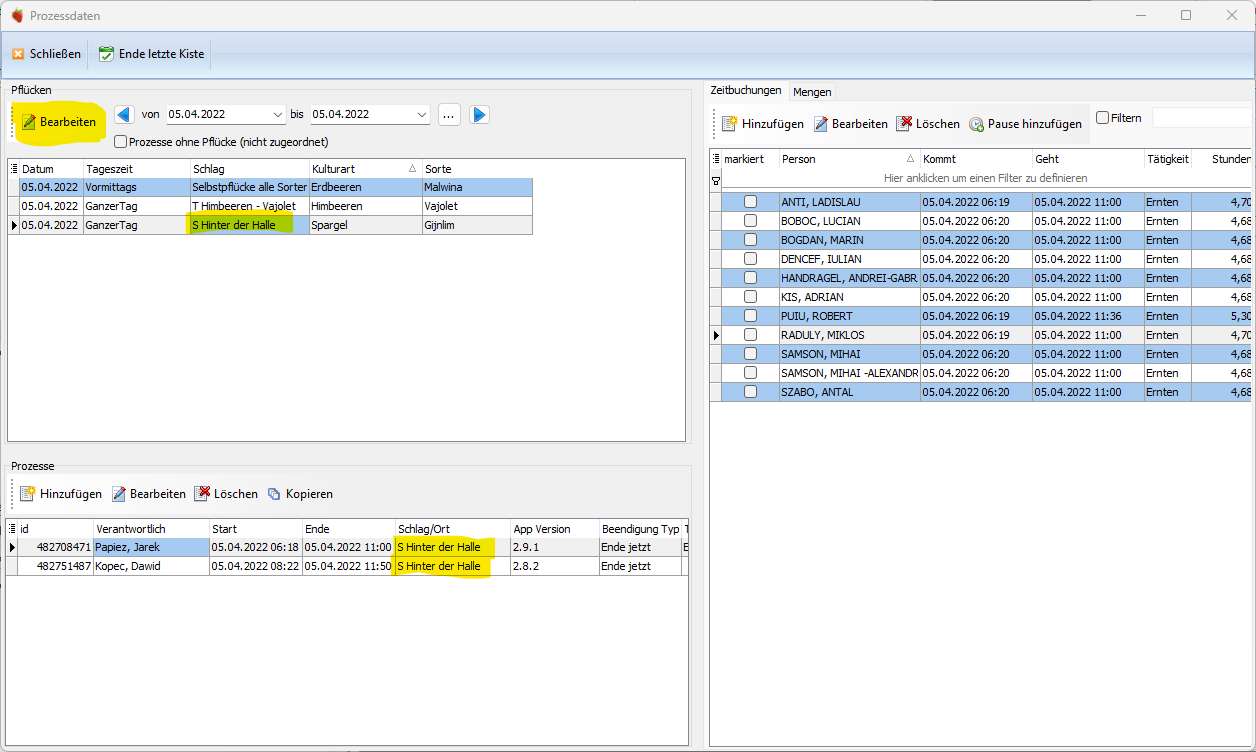Click Kopieren in the Prozesse toolbar

tap(300, 494)
